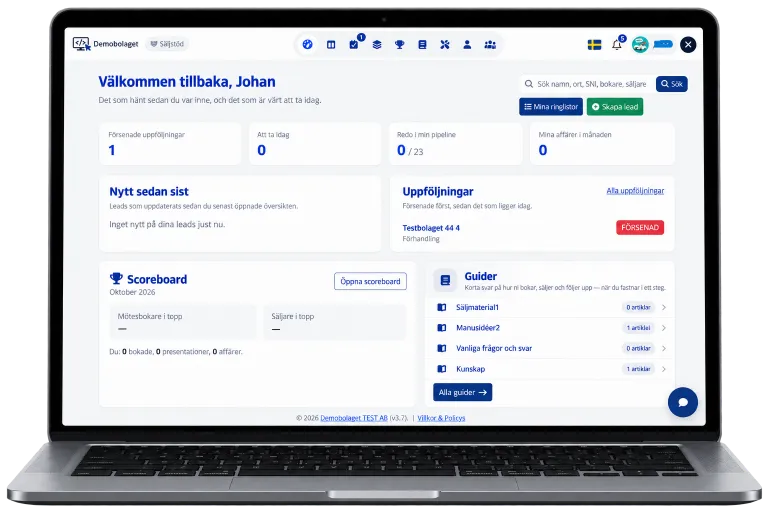
Task: Open the Redo i min pipeline card
Action: coord(456,144)
